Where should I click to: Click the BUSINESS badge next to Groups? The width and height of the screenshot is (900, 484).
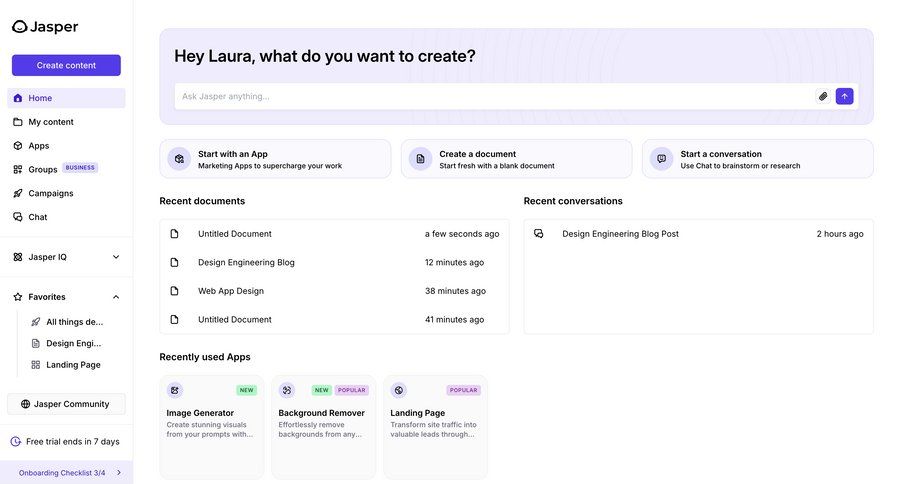point(80,168)
